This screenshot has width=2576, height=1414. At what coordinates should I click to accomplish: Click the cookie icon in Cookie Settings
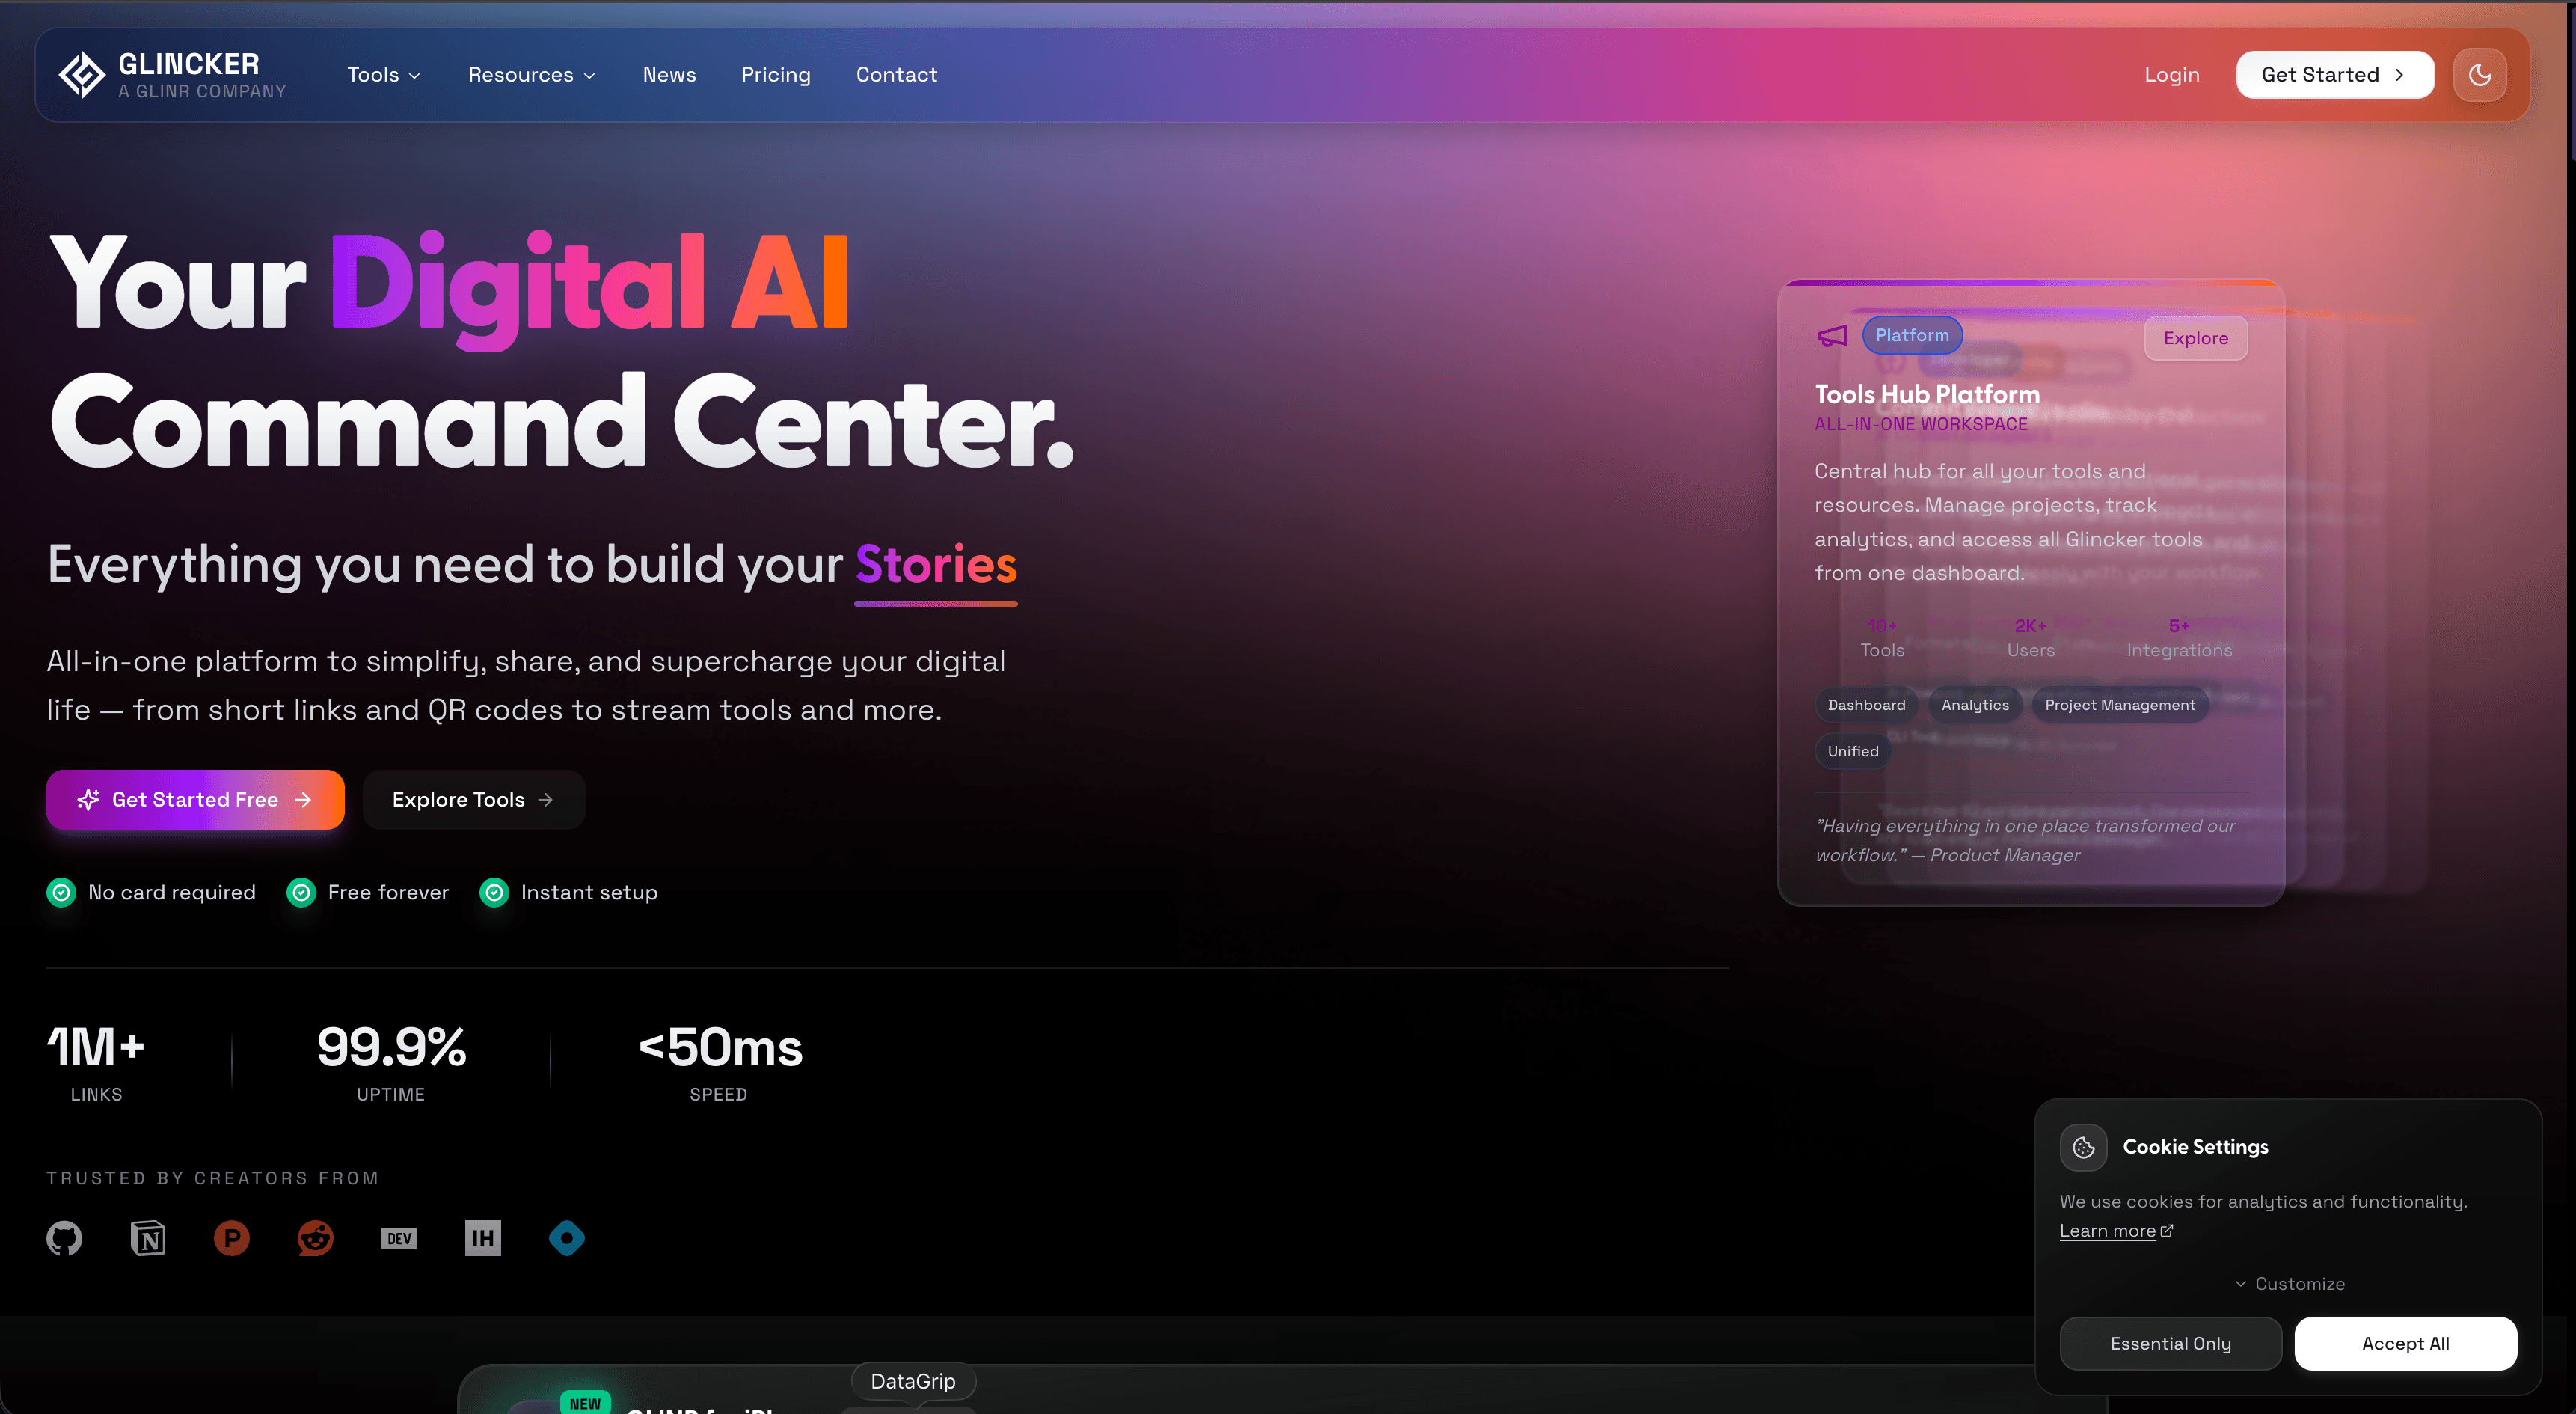[x=2083, y=1147]
